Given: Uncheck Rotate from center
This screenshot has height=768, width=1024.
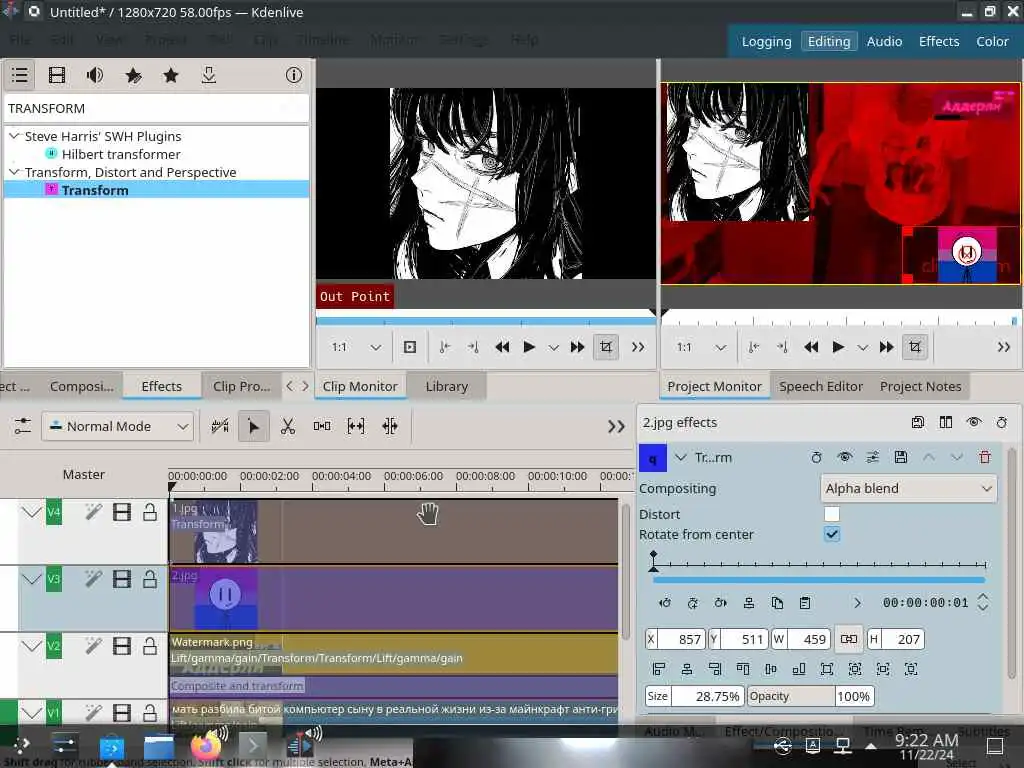Looking at the screenshot, I should (831, 534).
